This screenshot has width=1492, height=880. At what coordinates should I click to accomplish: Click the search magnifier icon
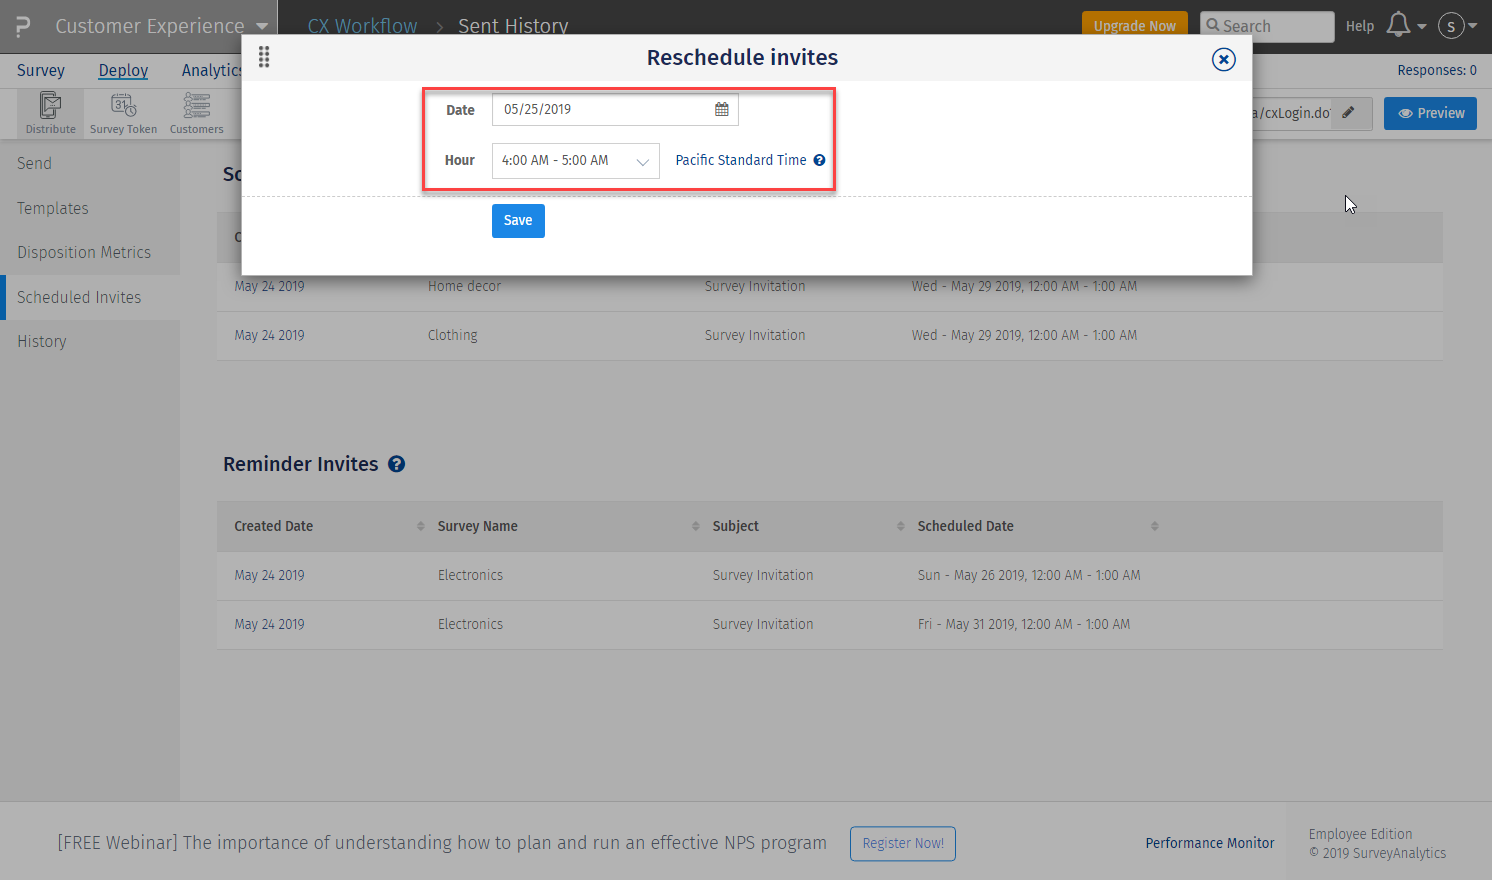(x=1213, y=26)
